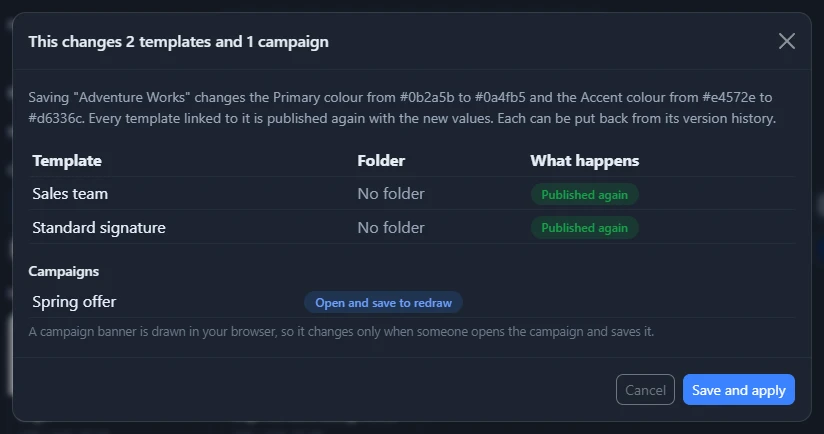Click No folder cell for Standard signature
The width and height of the screenshot is (824, 434).
(390, 228)
